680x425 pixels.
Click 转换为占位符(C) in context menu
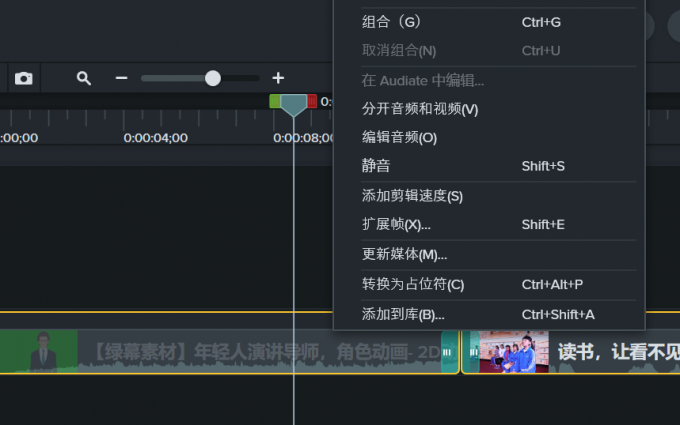tap(413, 284)
